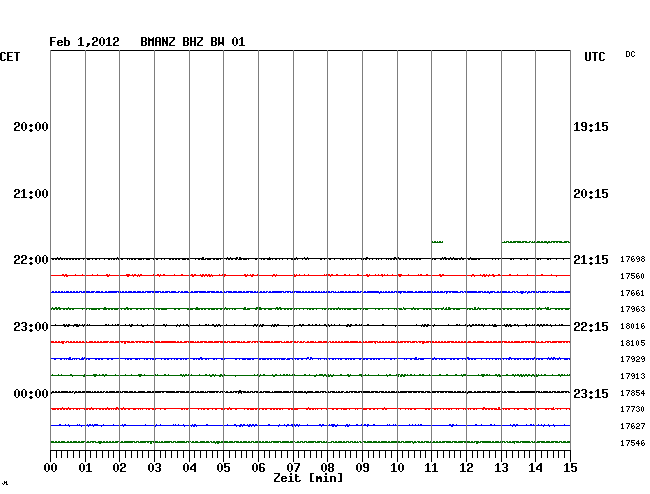This screenshot has width=650, height=494.
Task: Click the minute tick label 12
Action: tap(466, 468)
